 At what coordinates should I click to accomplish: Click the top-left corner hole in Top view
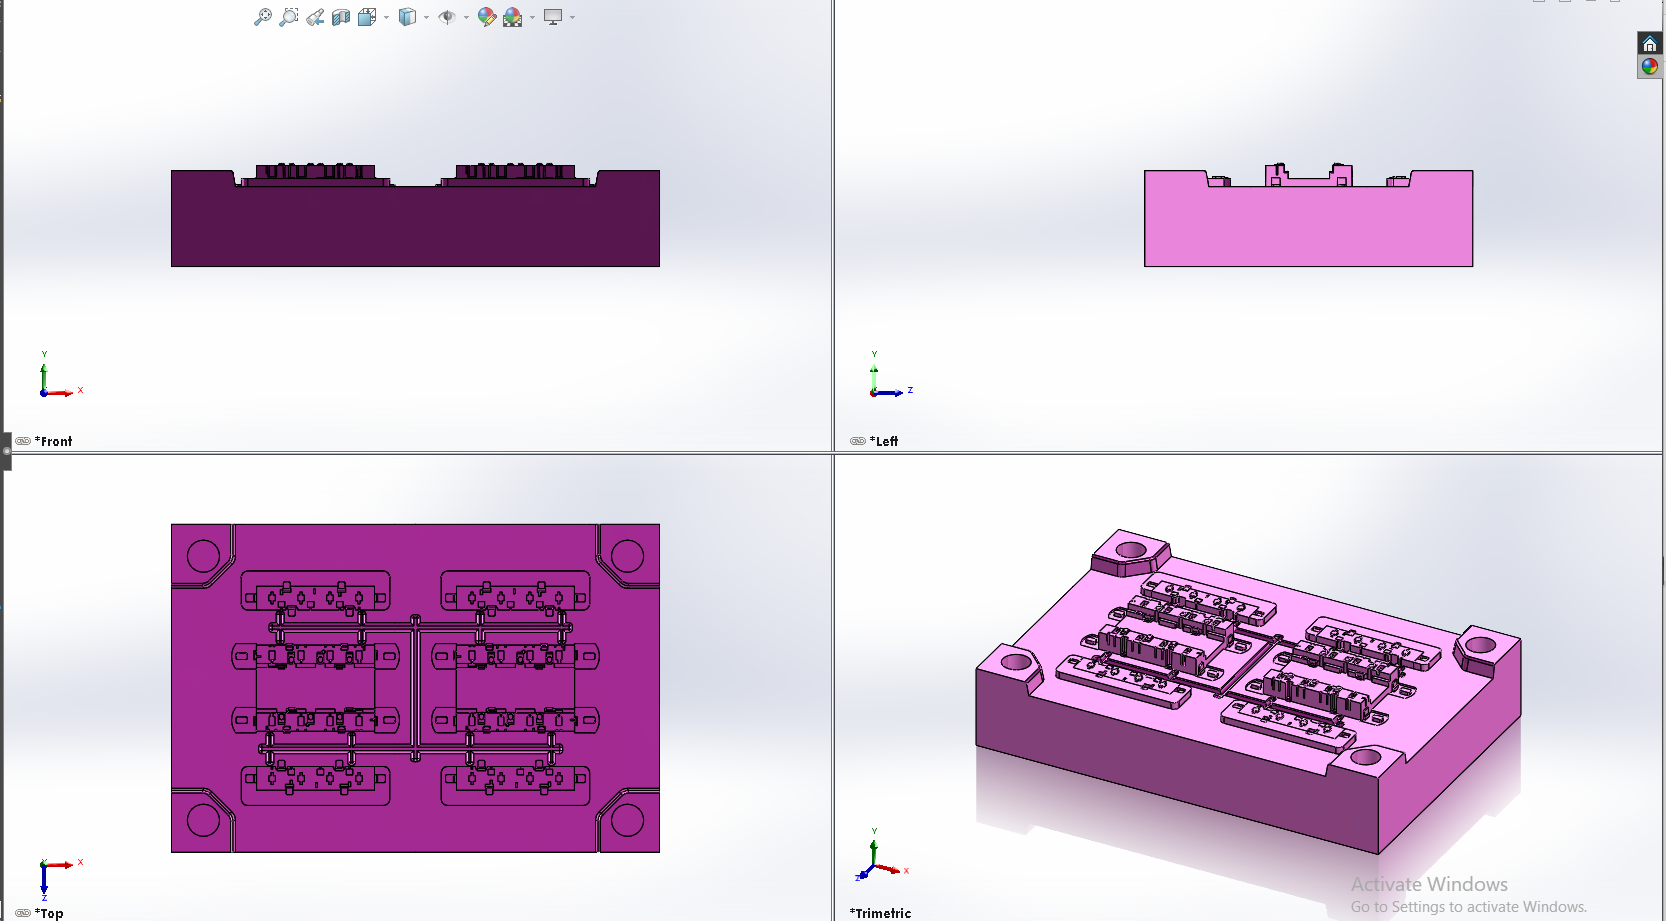coord(203,556)
